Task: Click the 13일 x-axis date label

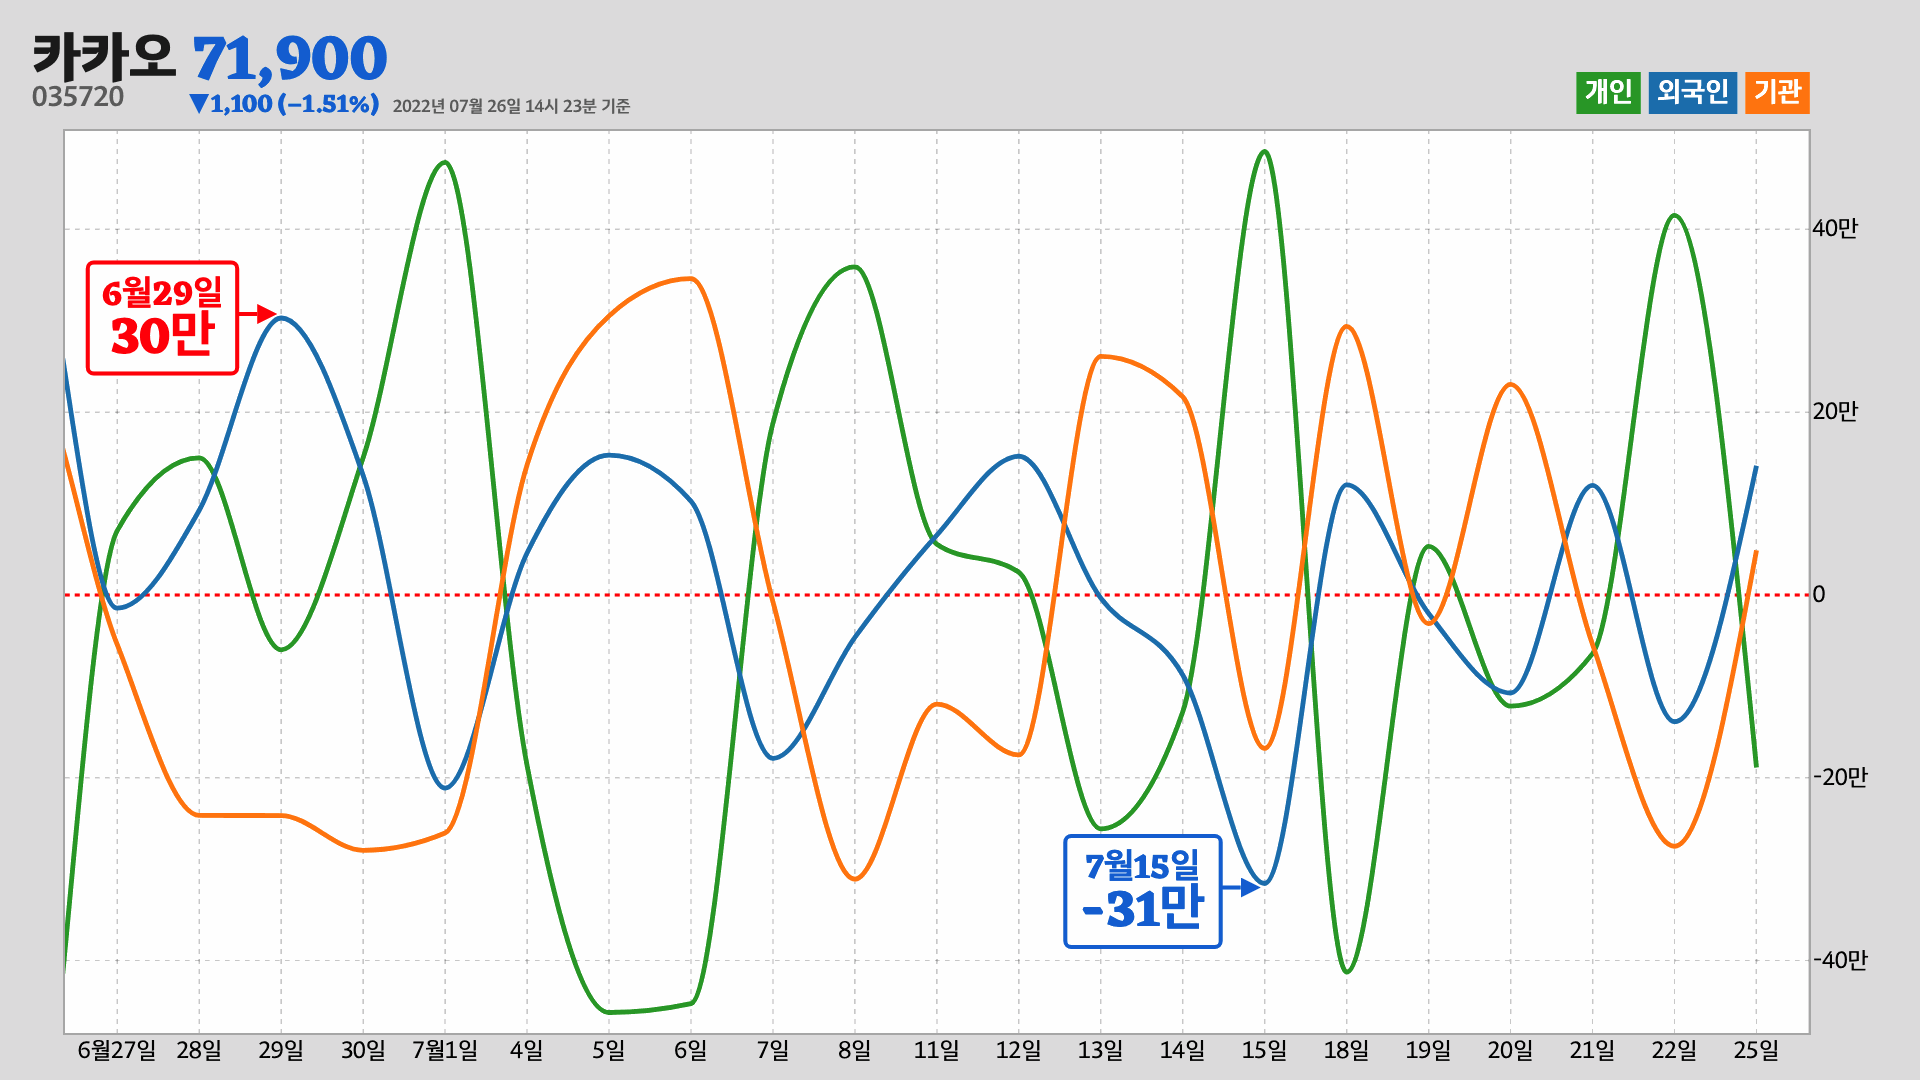Action: click(x=1101, y=1051)
